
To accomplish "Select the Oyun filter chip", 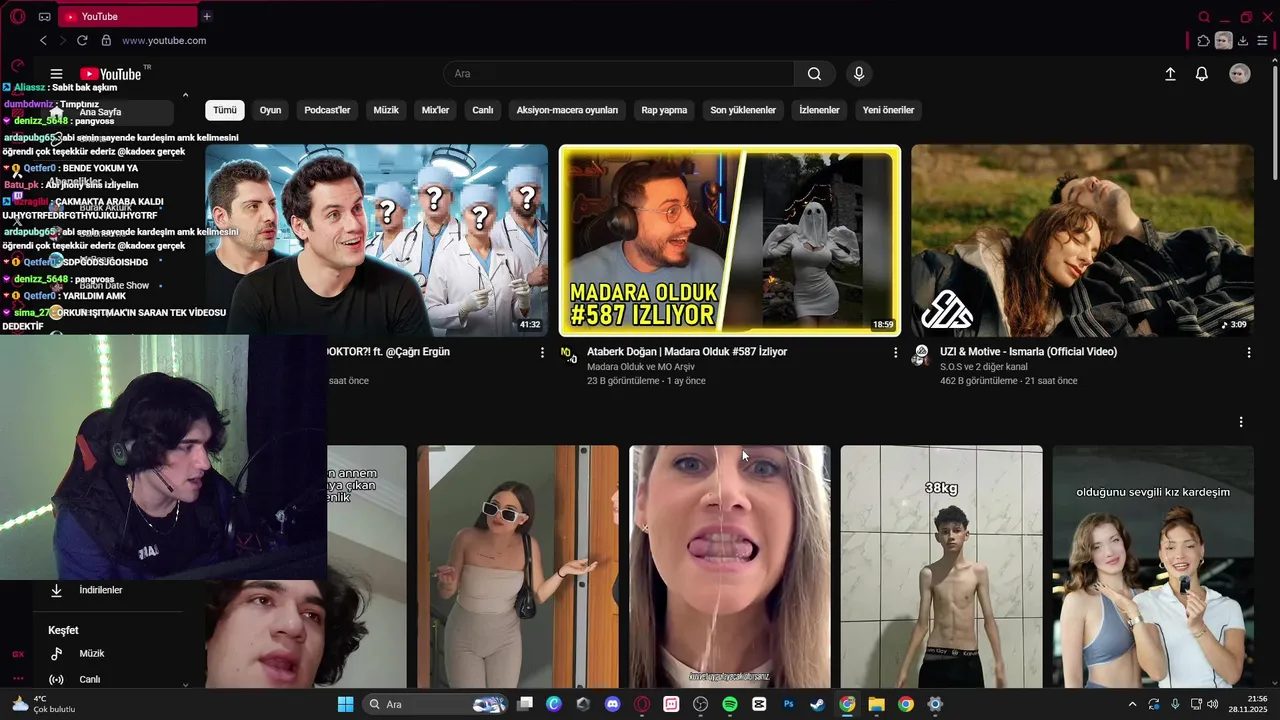I will [271, 110].
